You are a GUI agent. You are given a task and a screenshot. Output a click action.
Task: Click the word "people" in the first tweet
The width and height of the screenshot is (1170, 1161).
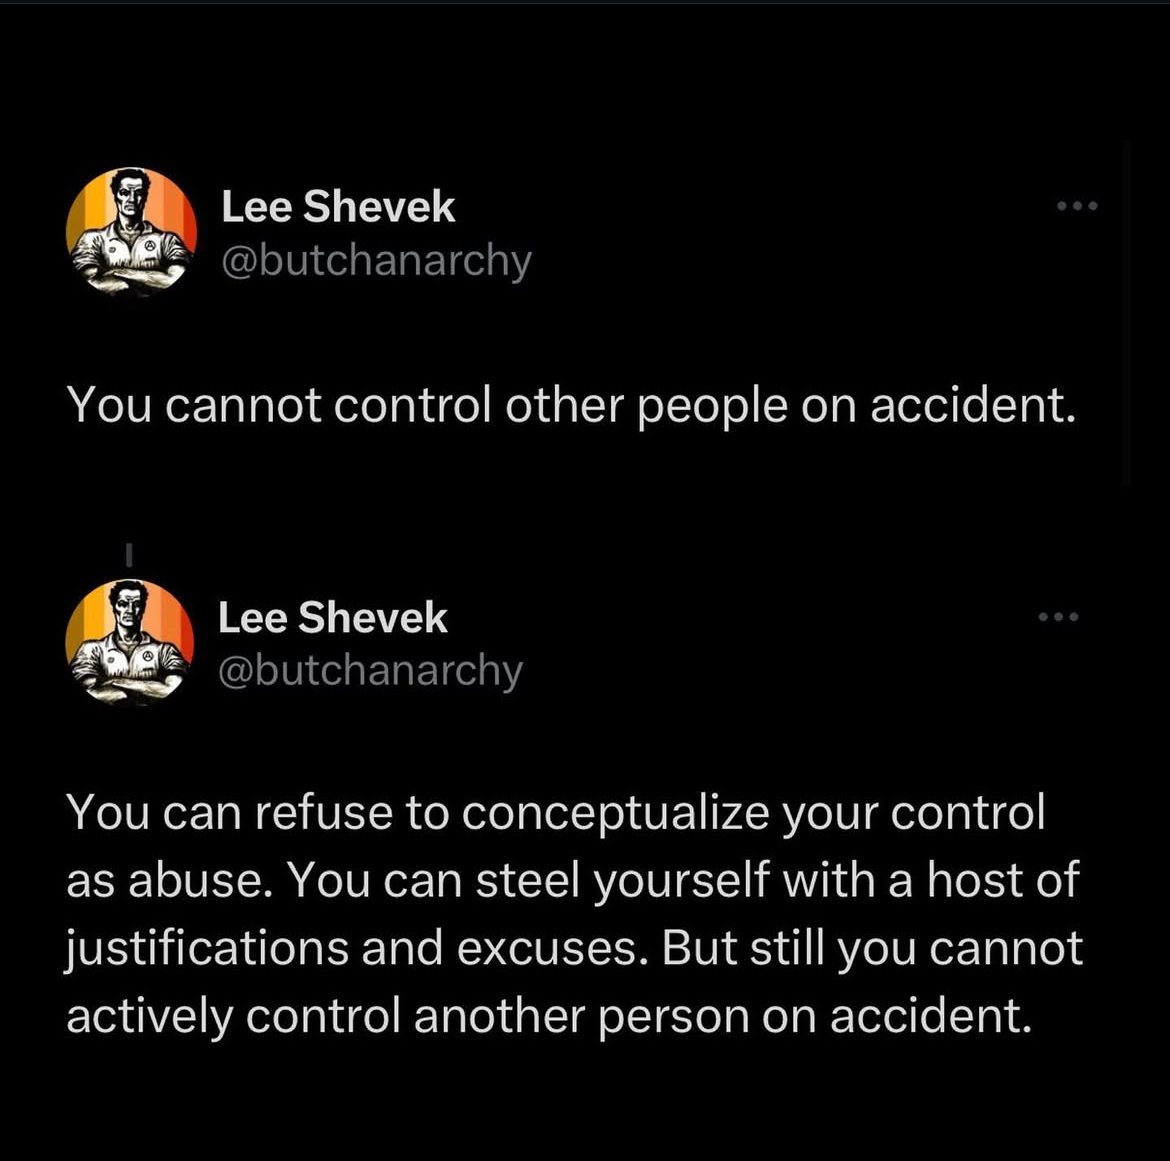pyautogui.click(x=713, y=407)
